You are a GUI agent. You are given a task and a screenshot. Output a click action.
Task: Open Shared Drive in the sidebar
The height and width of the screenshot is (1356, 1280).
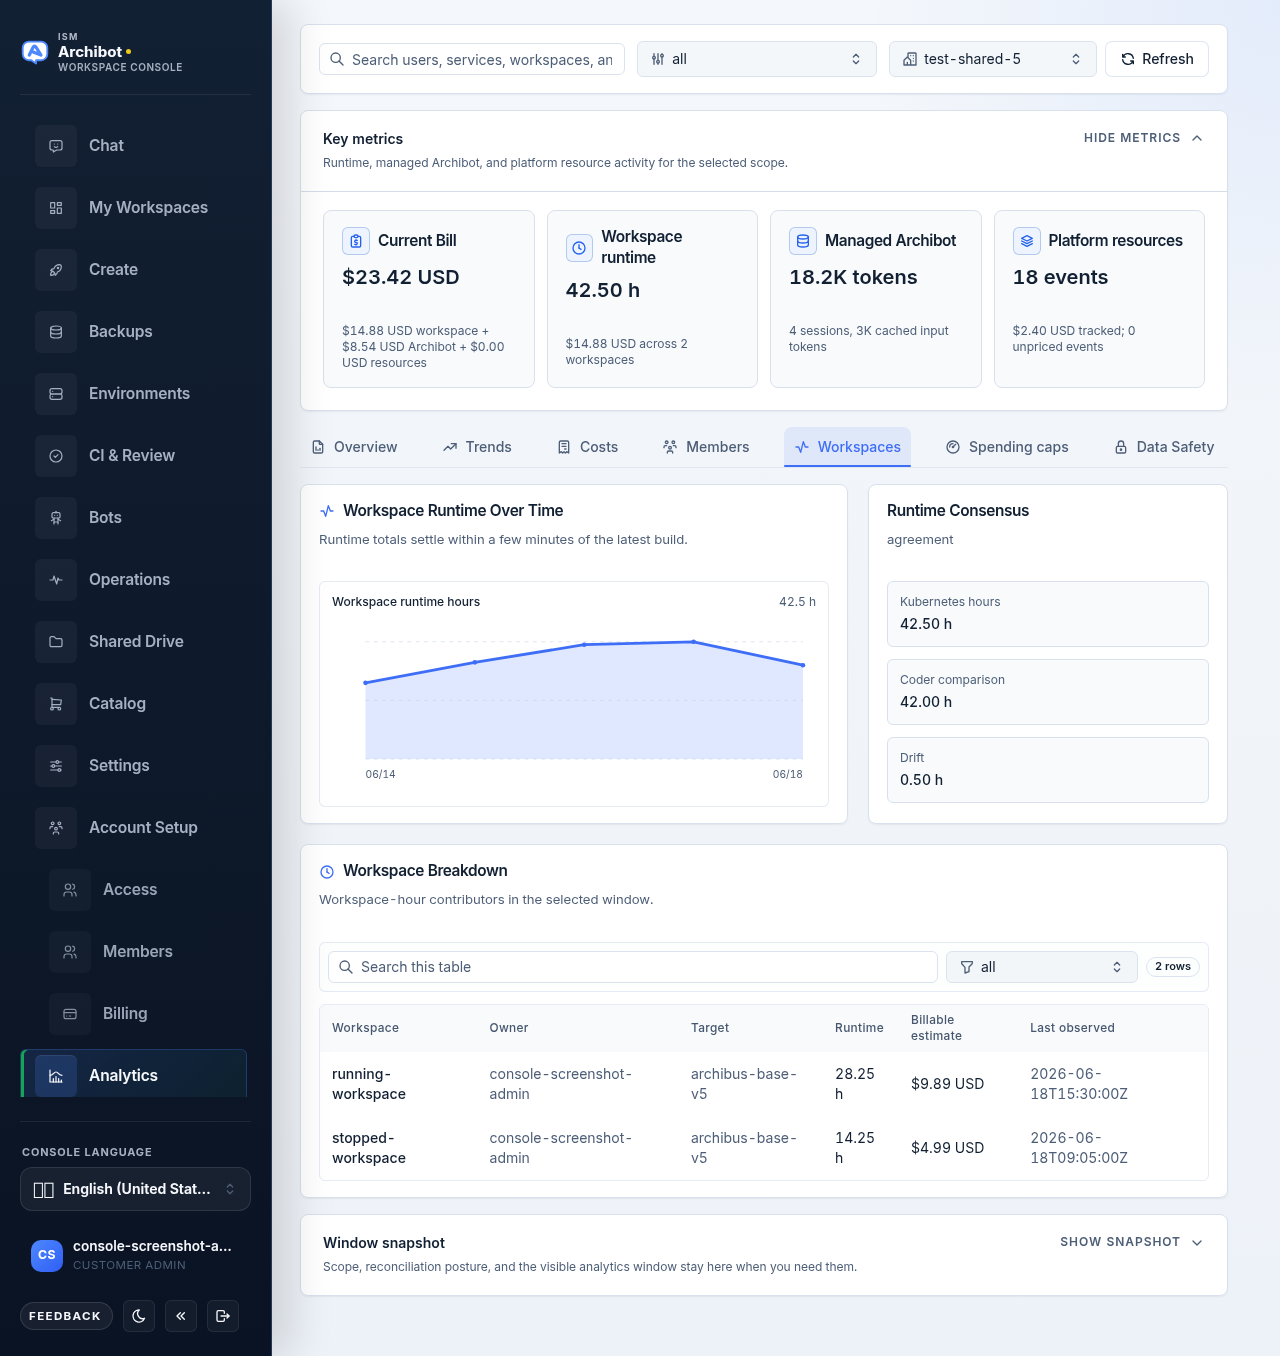click(136, 642)
